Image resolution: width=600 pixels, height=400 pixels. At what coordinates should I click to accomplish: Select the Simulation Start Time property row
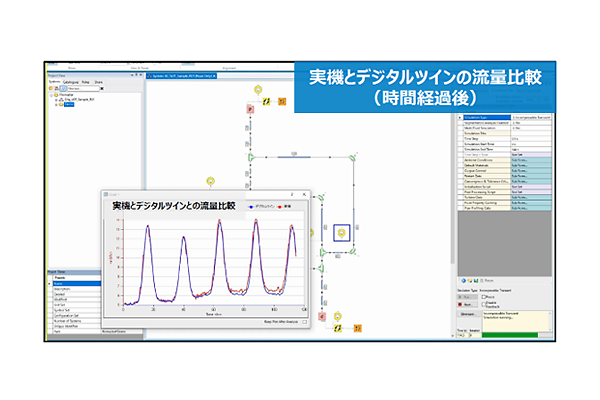point(507,144)
